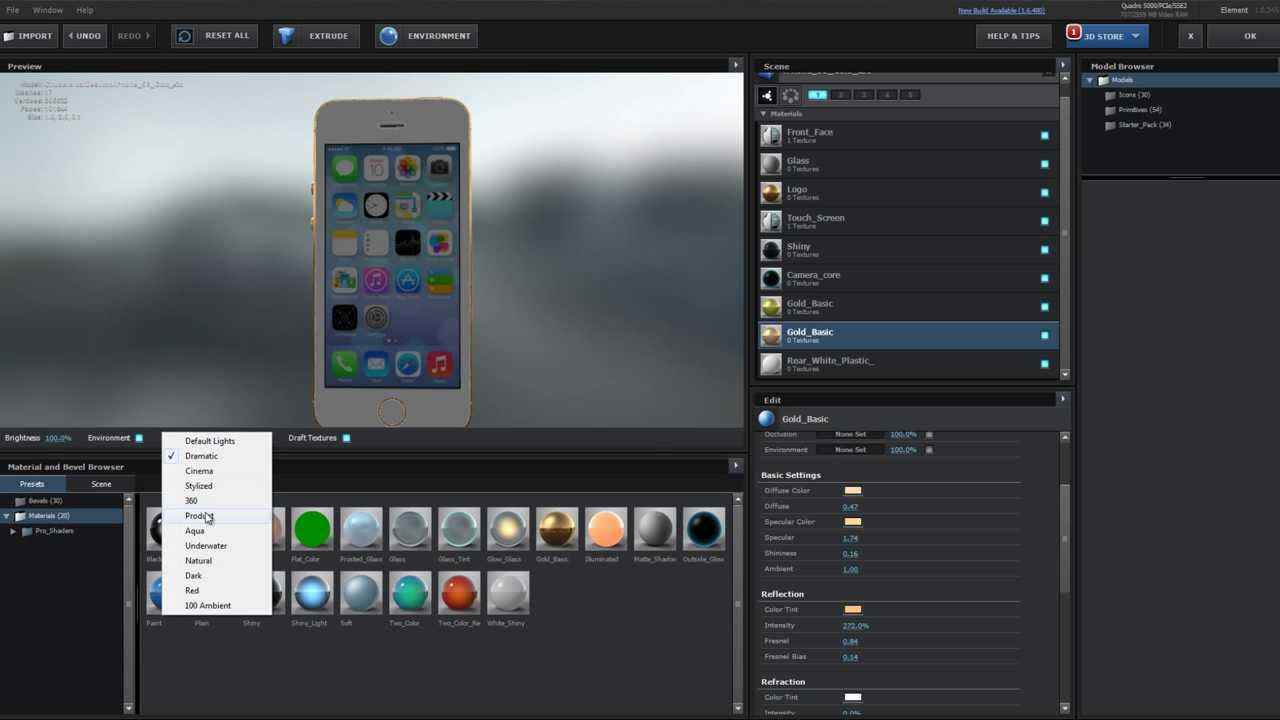
Task: Open the Environment globe icon
Action: coord(389,36)
